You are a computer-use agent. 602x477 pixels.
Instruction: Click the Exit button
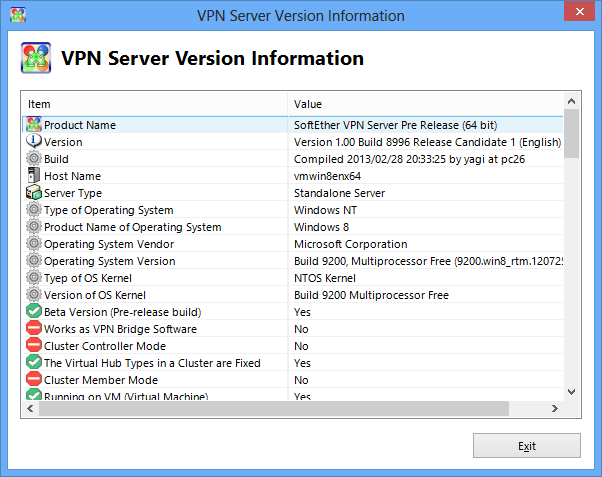pyautogui.click(x=526, y=446)
